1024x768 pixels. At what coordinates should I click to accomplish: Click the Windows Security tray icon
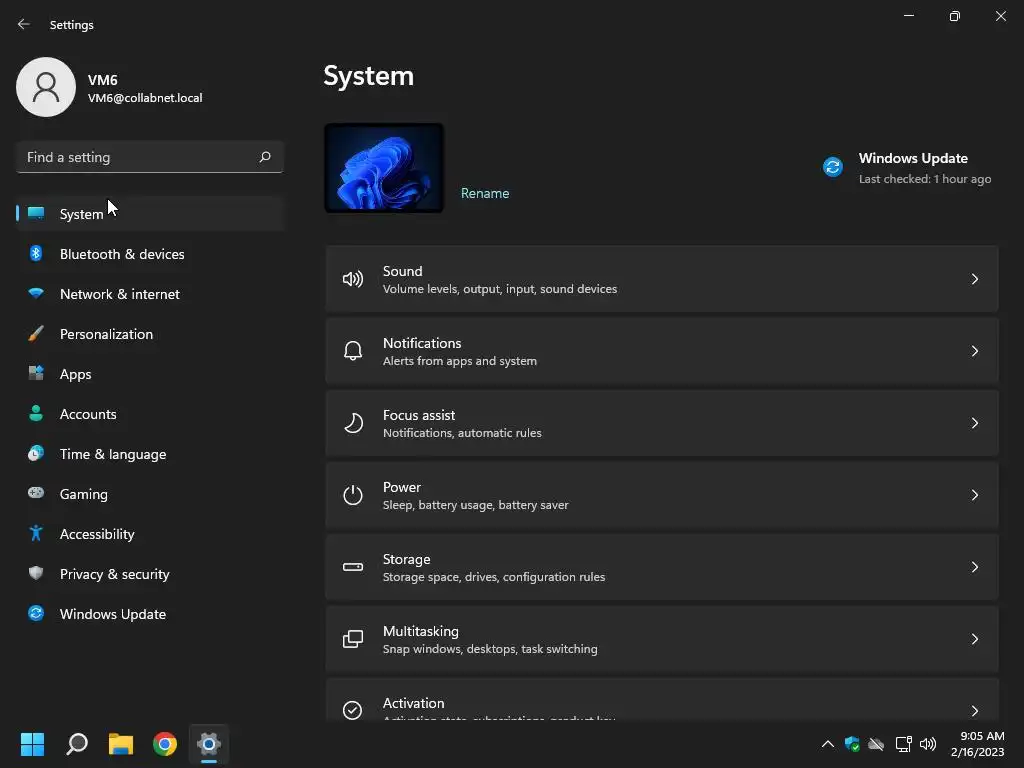click(852, 744)
